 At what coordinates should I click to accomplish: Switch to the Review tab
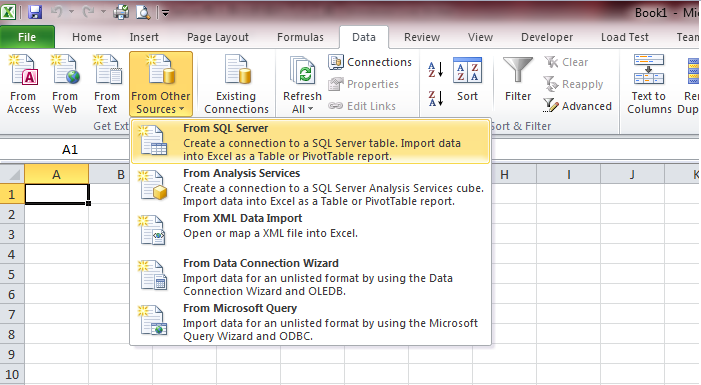pos(422,37)
